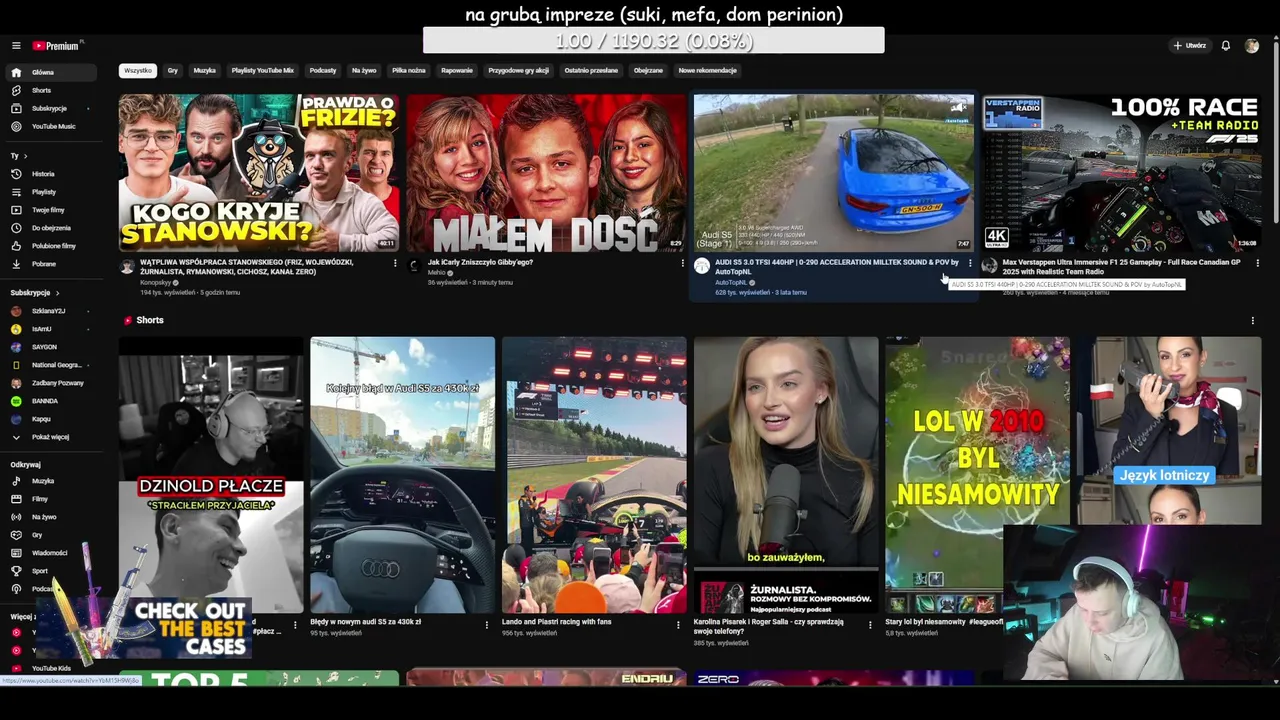Expand the Ty section chevron
Screen dimensions: 1280x720
tap(25, 156)
